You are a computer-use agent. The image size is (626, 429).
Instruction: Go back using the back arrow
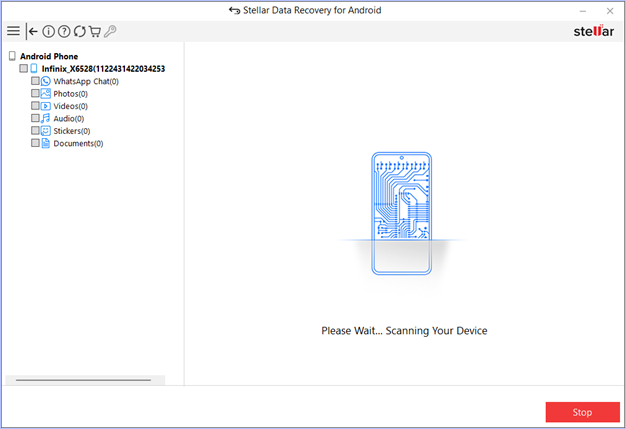point(33,31)
